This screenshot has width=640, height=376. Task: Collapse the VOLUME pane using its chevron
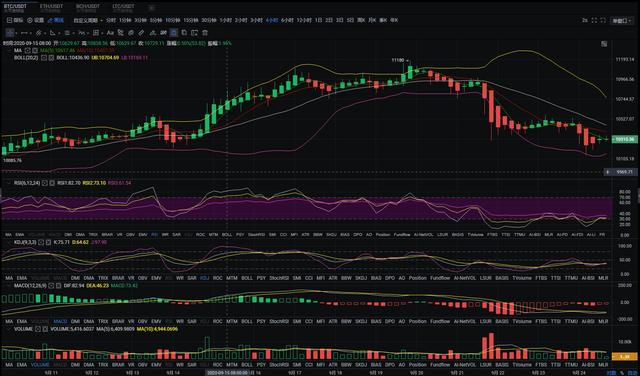click(x=9, y=329)
